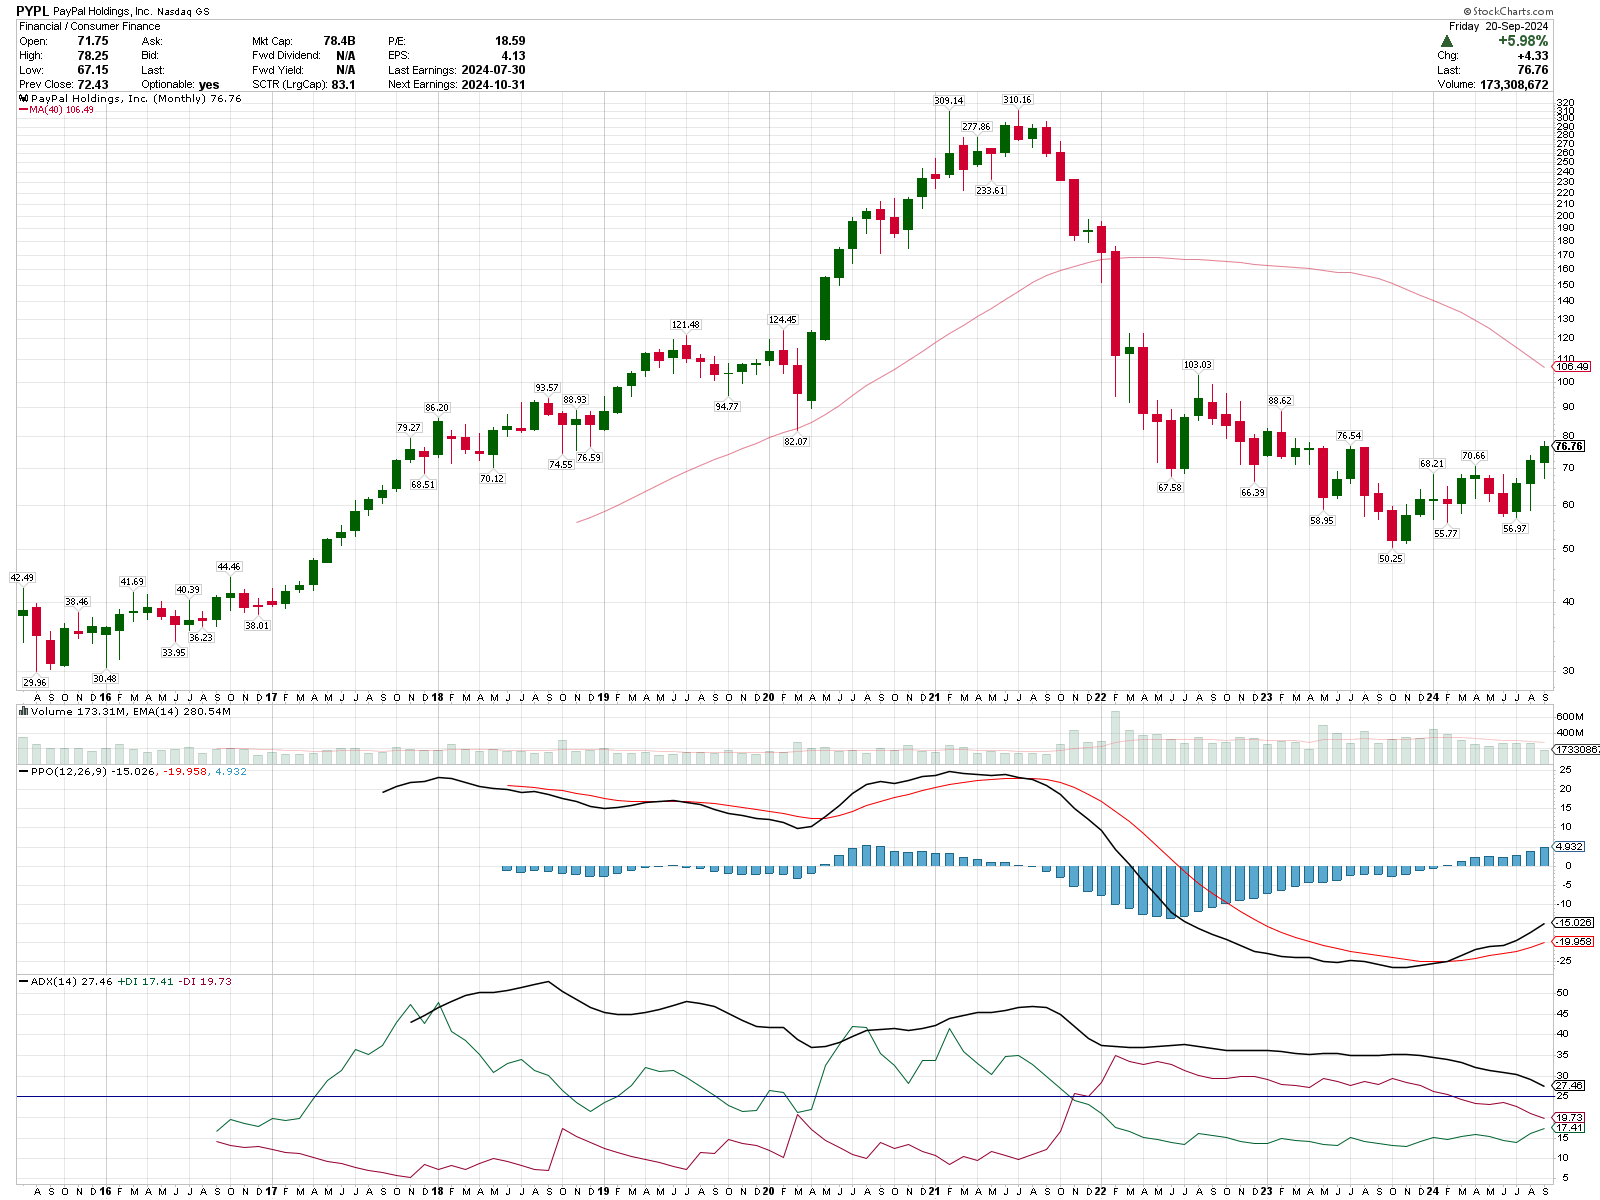Click the PYPL ticker symbol
Screen dimensions: 1600x1200
[32, 11]
